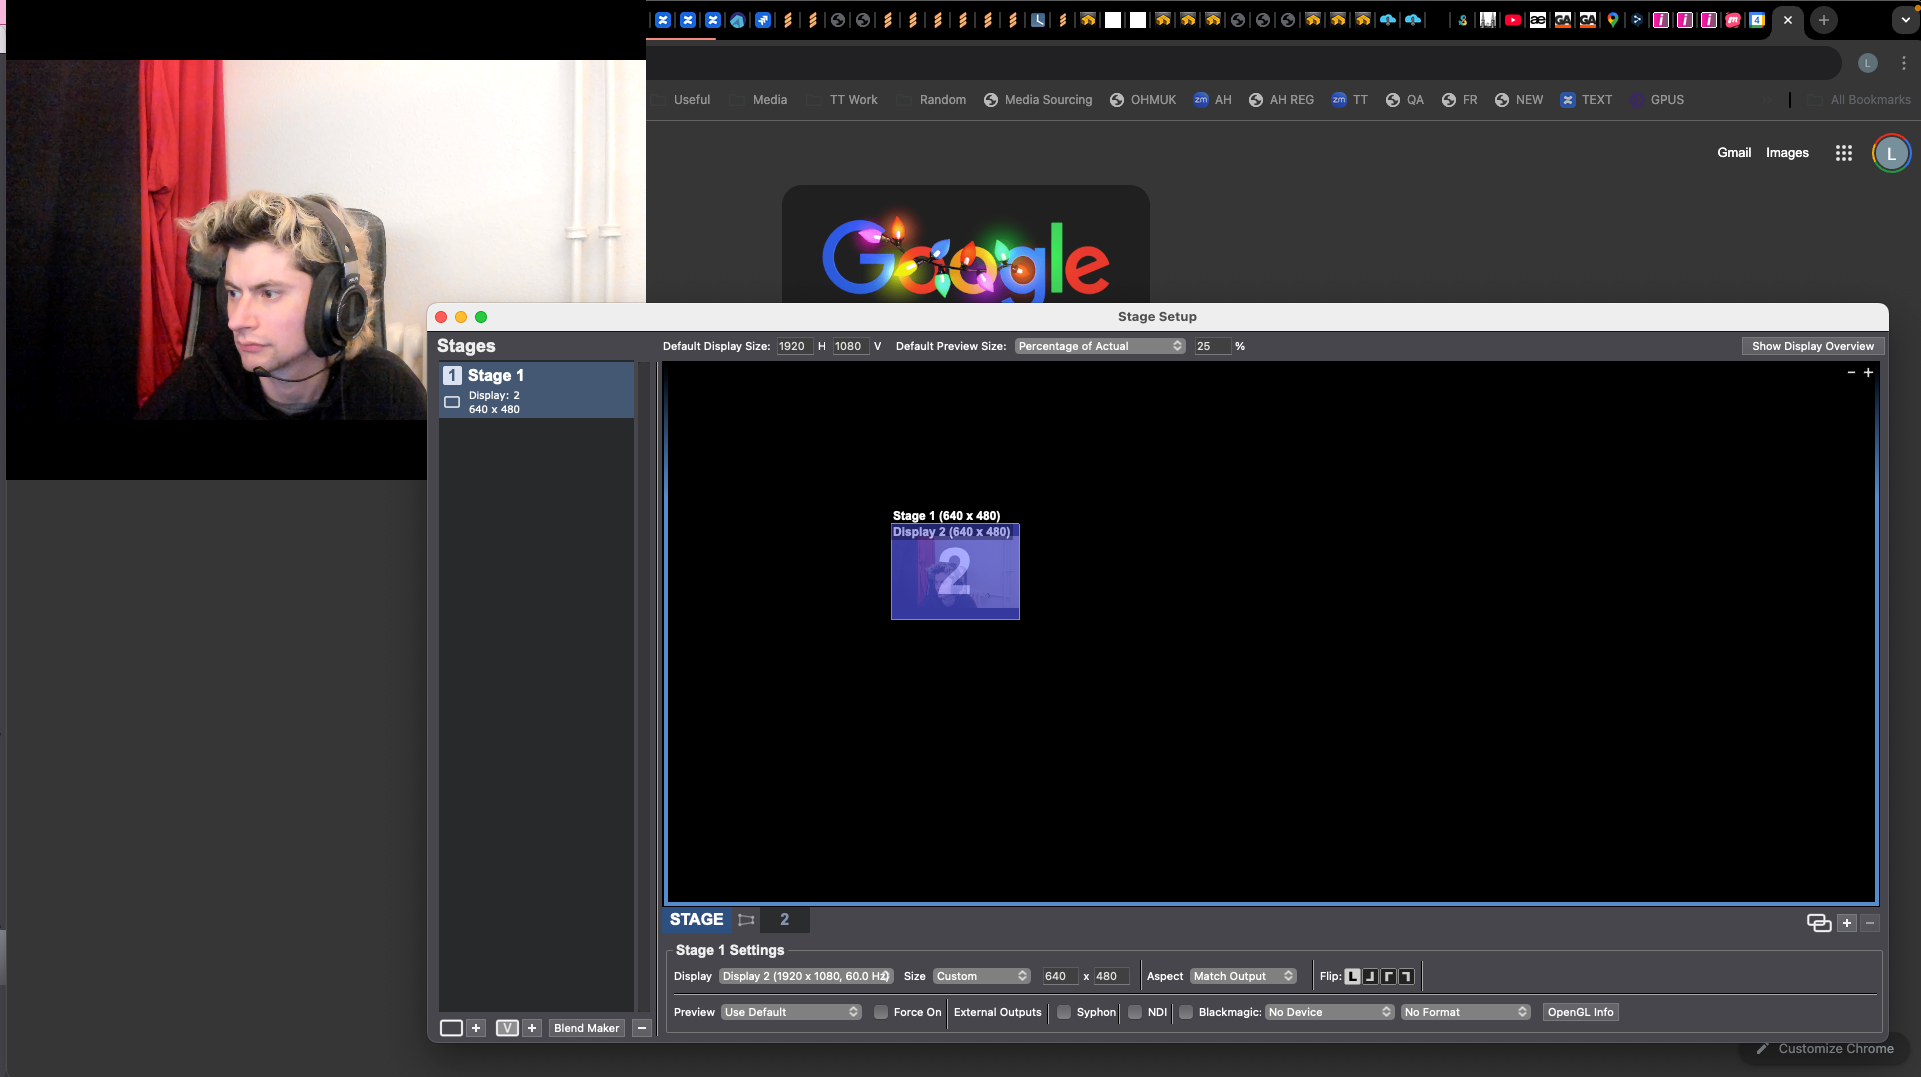Click the plus next to the virtual stage V icon

(532, 1028)
